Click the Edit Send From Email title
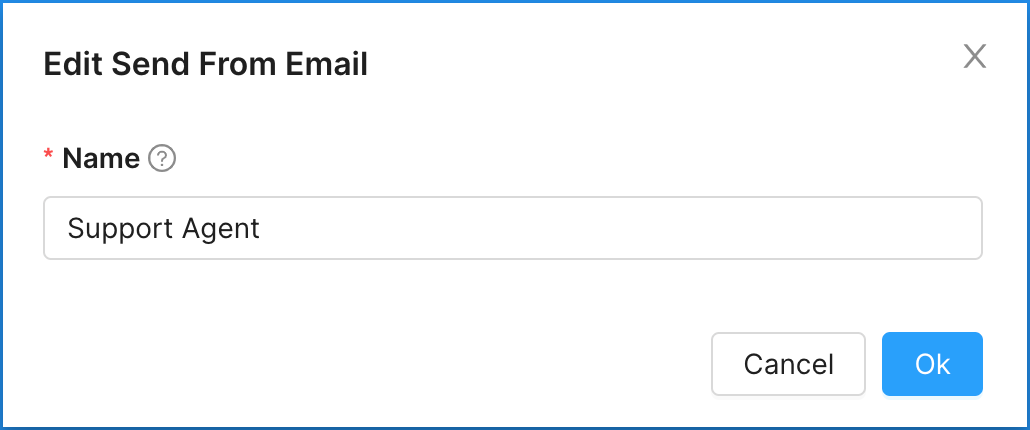Viewport: 1030px width, 430px height. point(206,64)
